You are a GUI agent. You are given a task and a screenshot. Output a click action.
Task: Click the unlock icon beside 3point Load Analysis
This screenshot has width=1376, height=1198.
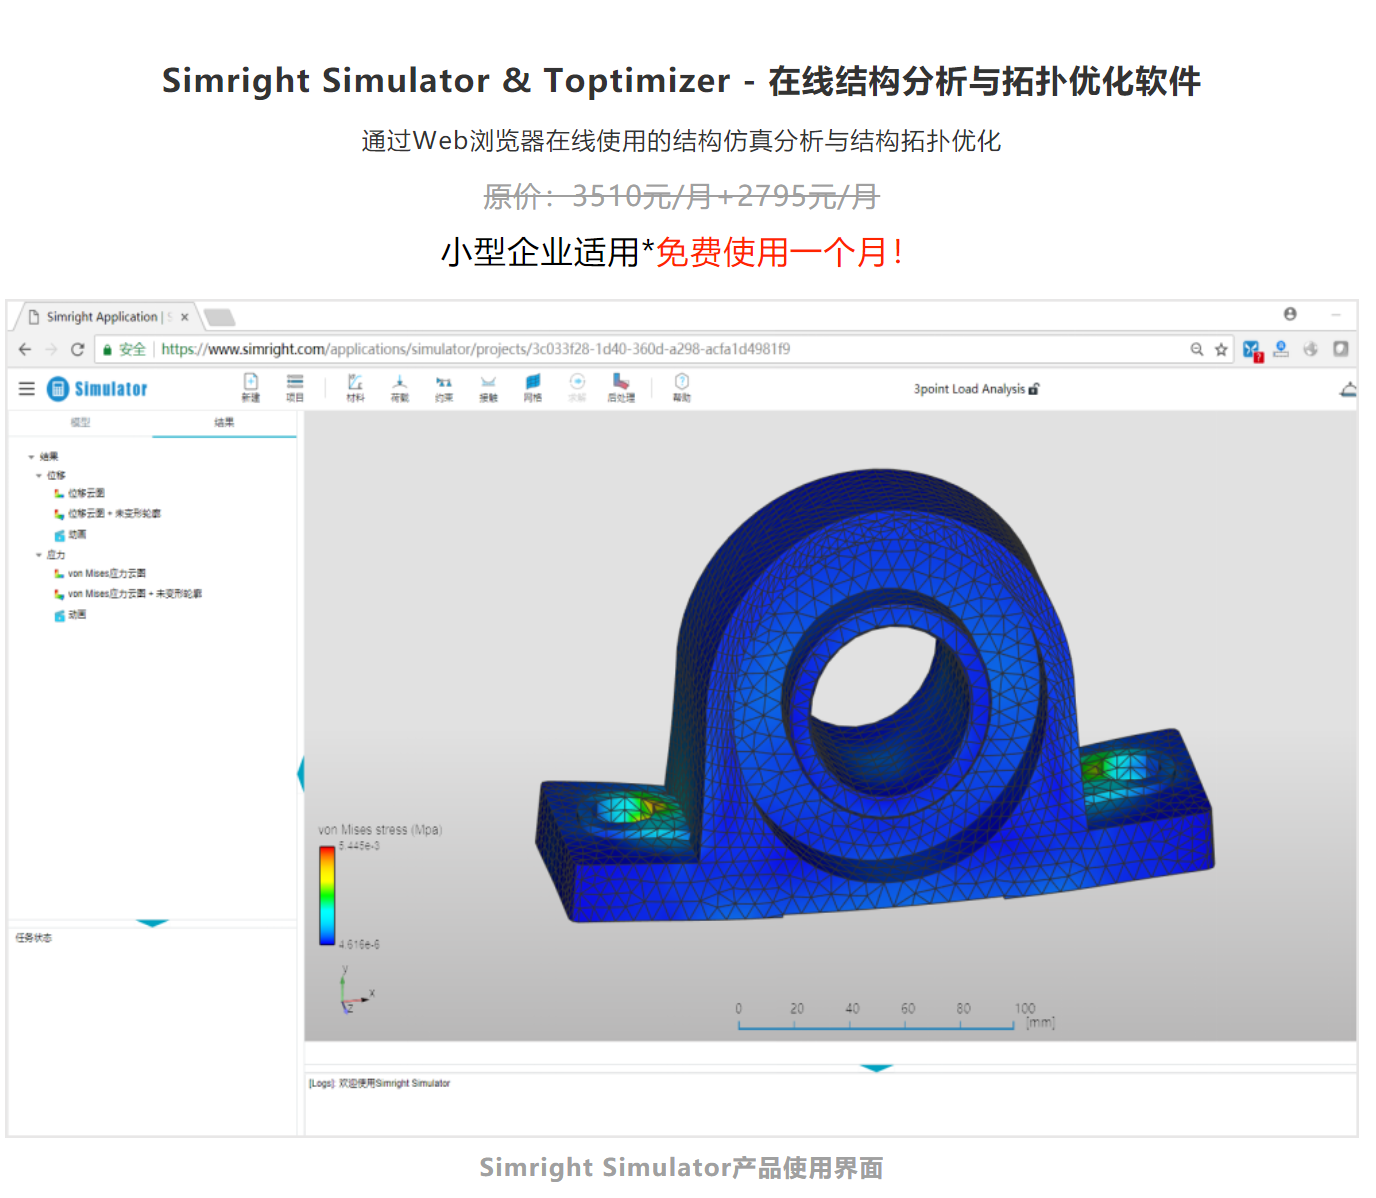coord(1034,389)
